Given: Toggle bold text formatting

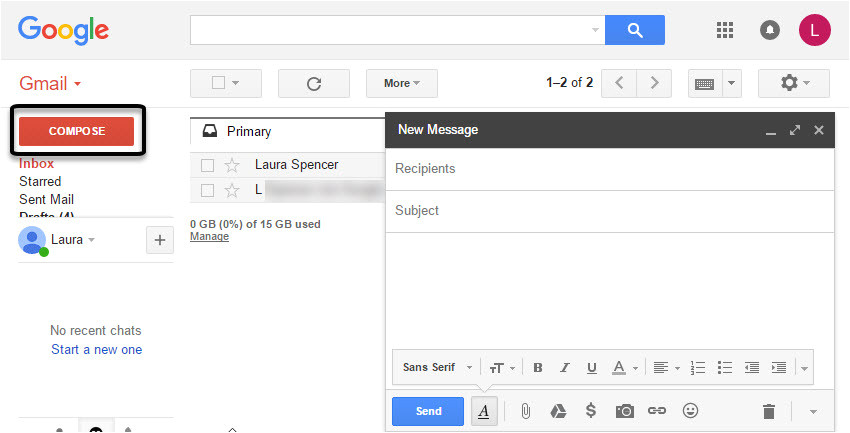Looking at the screenshot, I should coord(538,367).
